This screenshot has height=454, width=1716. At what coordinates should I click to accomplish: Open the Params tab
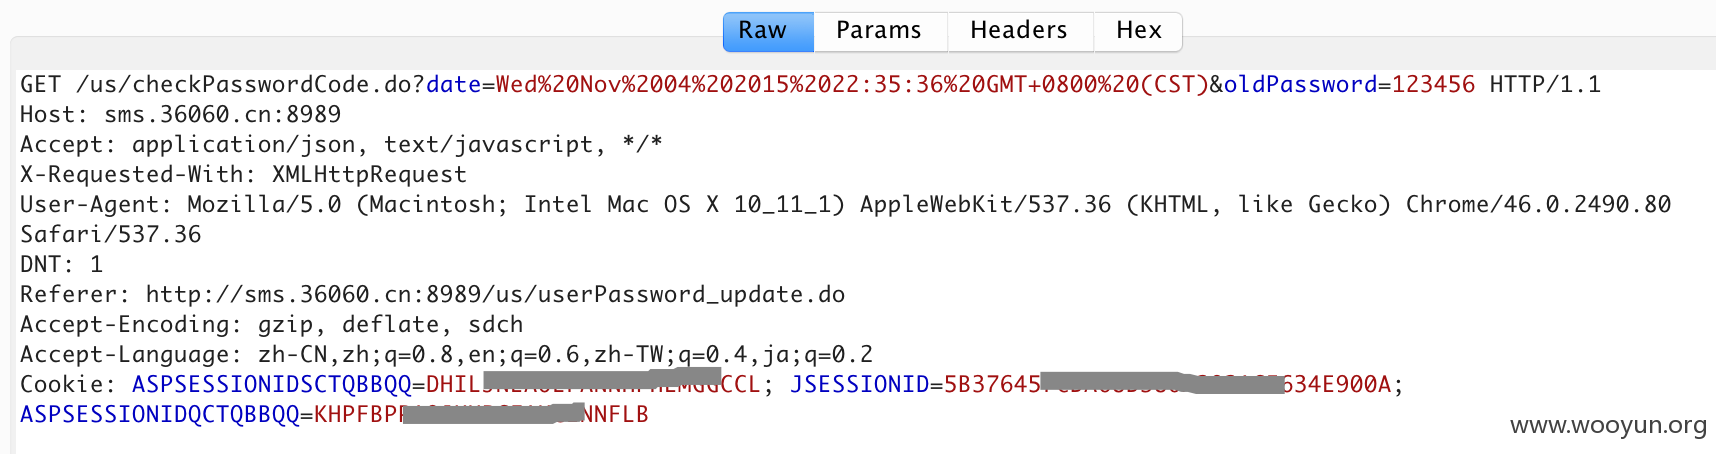(x=879, y=31)
